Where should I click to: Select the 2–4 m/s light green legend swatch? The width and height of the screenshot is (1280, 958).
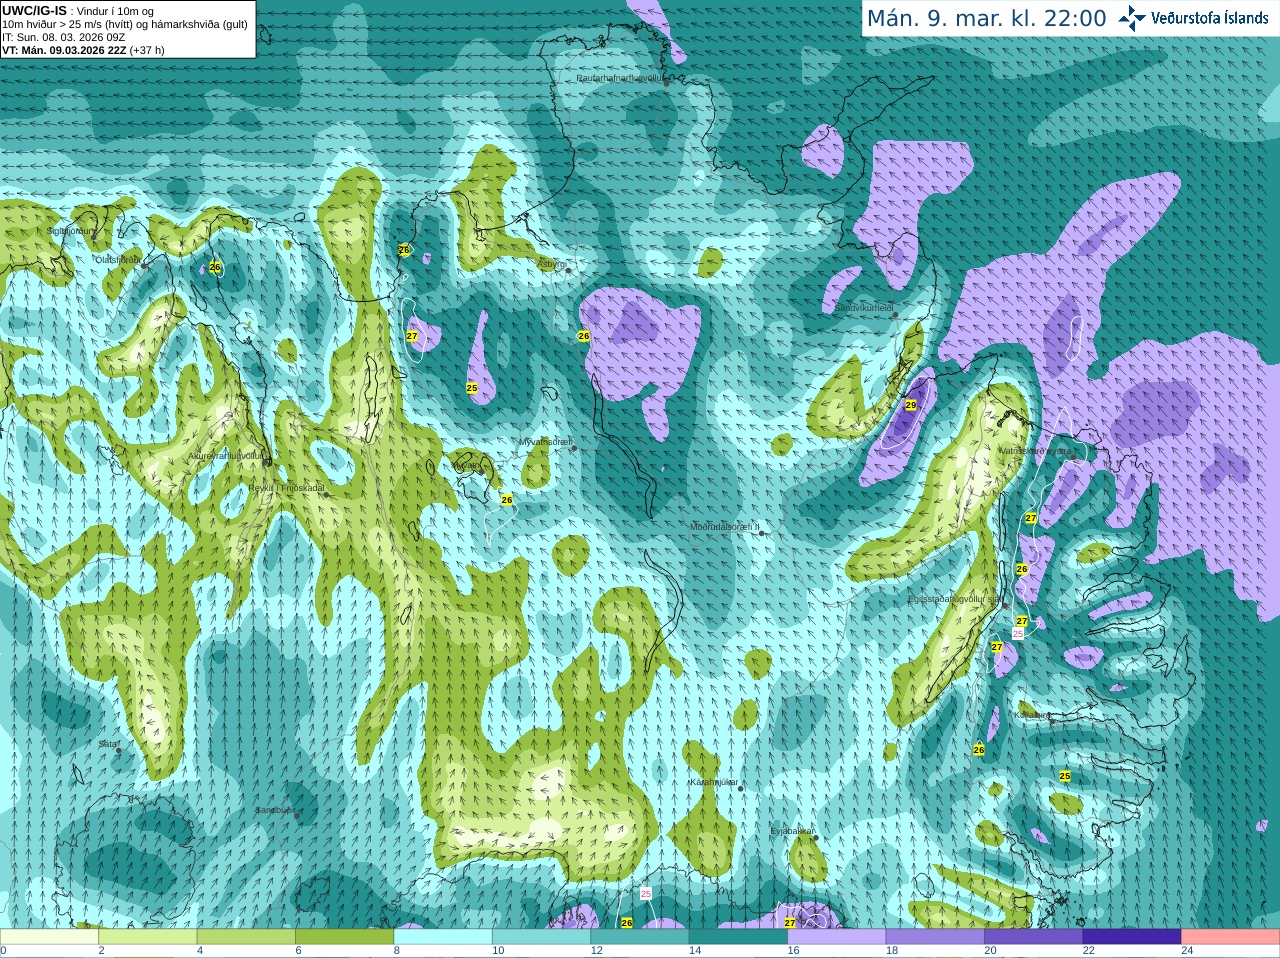pyautogui.click(x=148, y=937)
